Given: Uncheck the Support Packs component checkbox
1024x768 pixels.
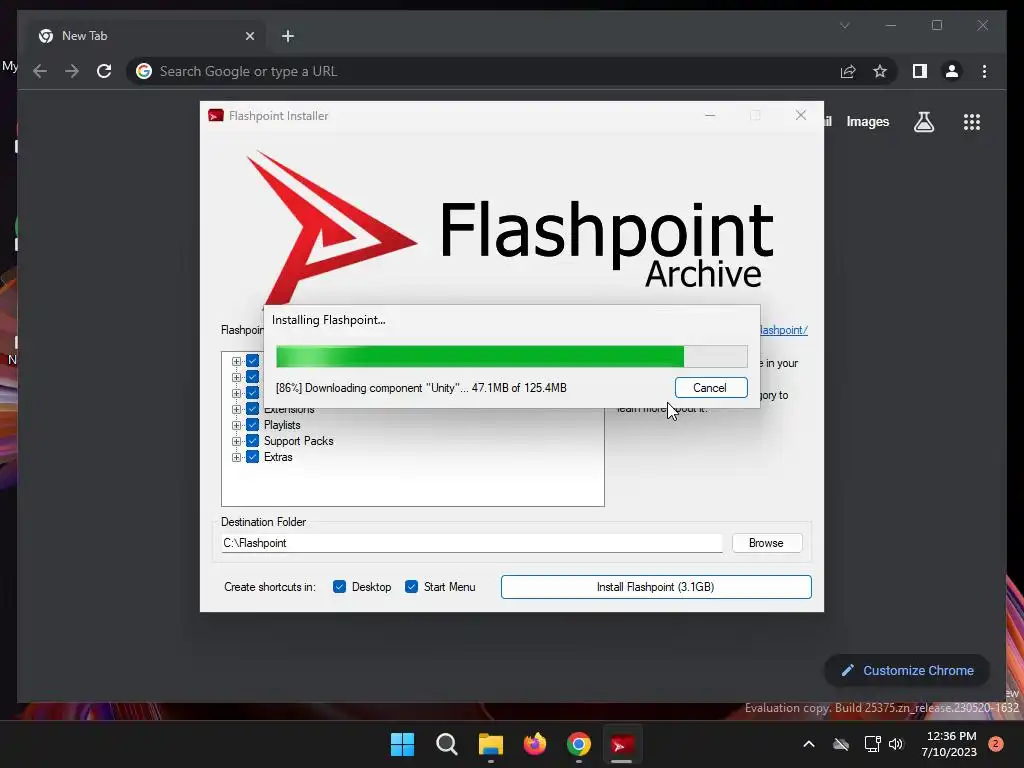Looking at the screenshot, I should (253, 441).
